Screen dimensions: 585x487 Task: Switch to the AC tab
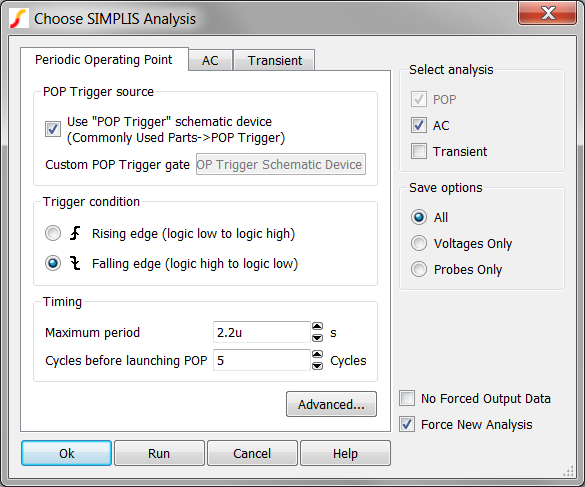click(x=210, y=60)
